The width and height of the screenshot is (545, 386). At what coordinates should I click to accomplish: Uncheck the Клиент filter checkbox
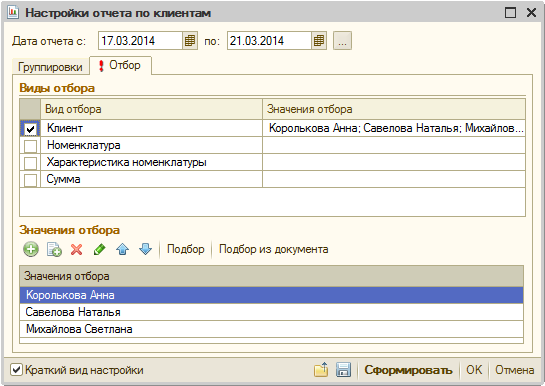[30, 129]
